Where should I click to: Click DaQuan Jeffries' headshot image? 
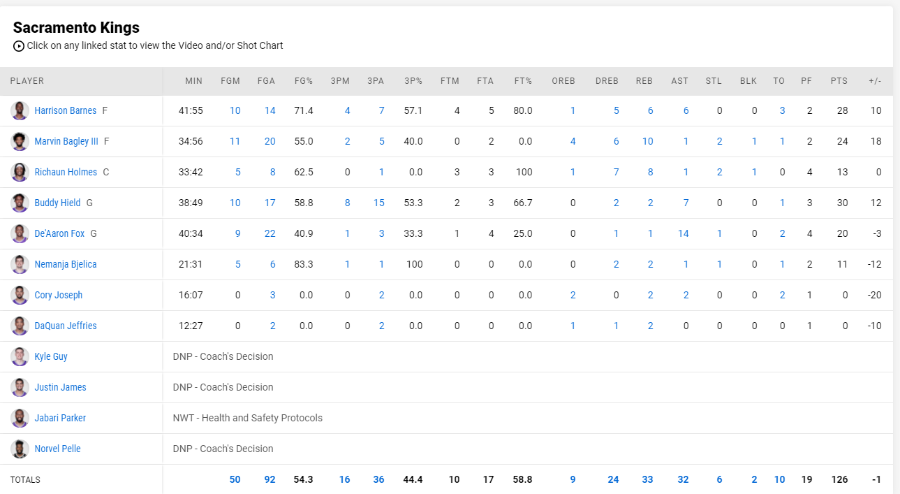(x=20, y=325)
